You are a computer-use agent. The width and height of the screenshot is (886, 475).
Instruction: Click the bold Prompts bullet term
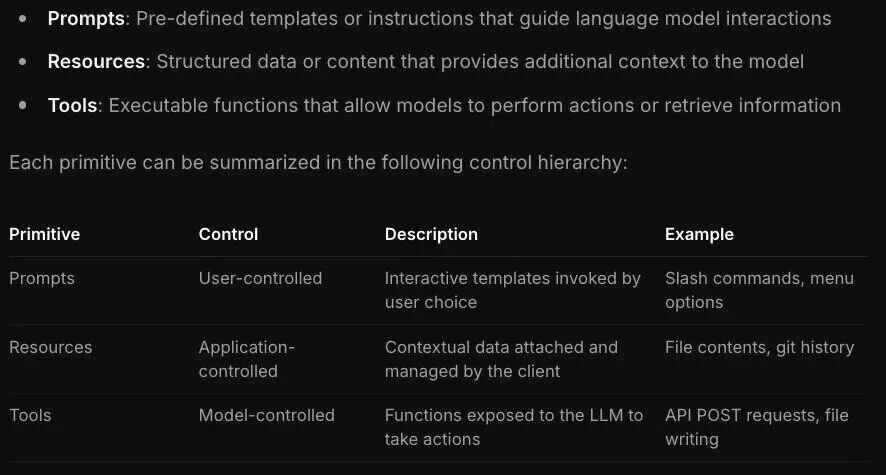(86, 18)
